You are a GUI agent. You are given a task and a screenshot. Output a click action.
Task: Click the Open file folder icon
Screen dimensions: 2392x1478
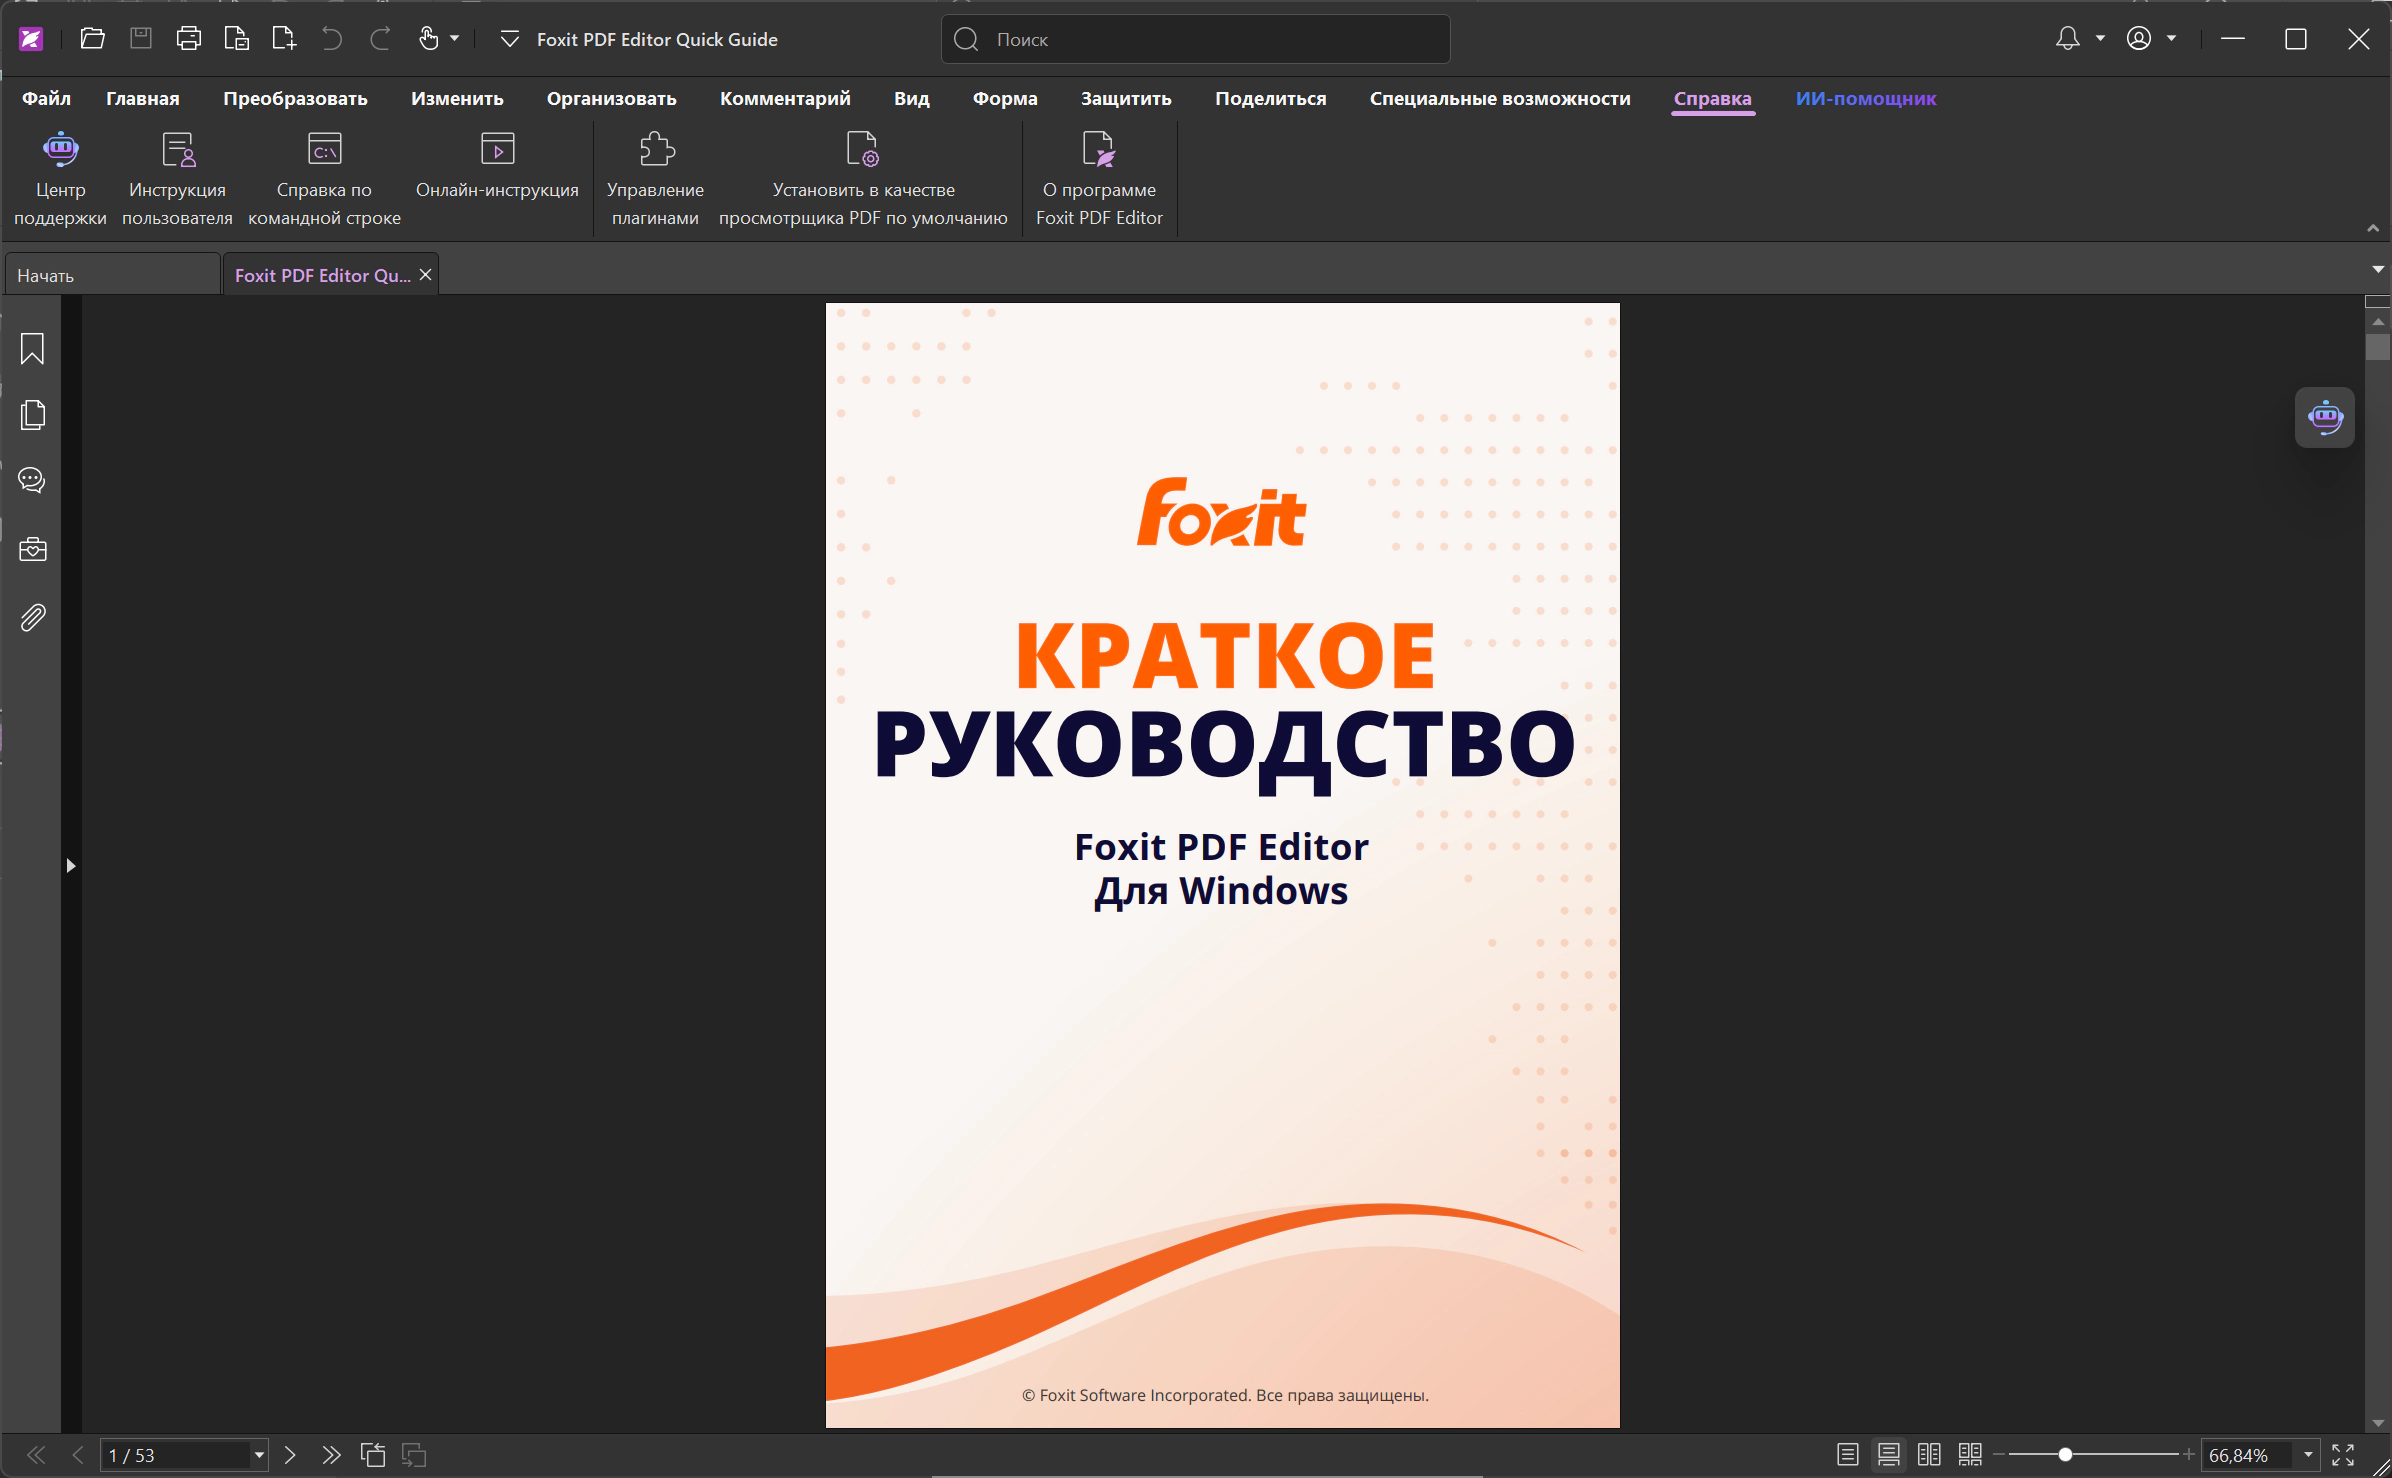[92, 39]
